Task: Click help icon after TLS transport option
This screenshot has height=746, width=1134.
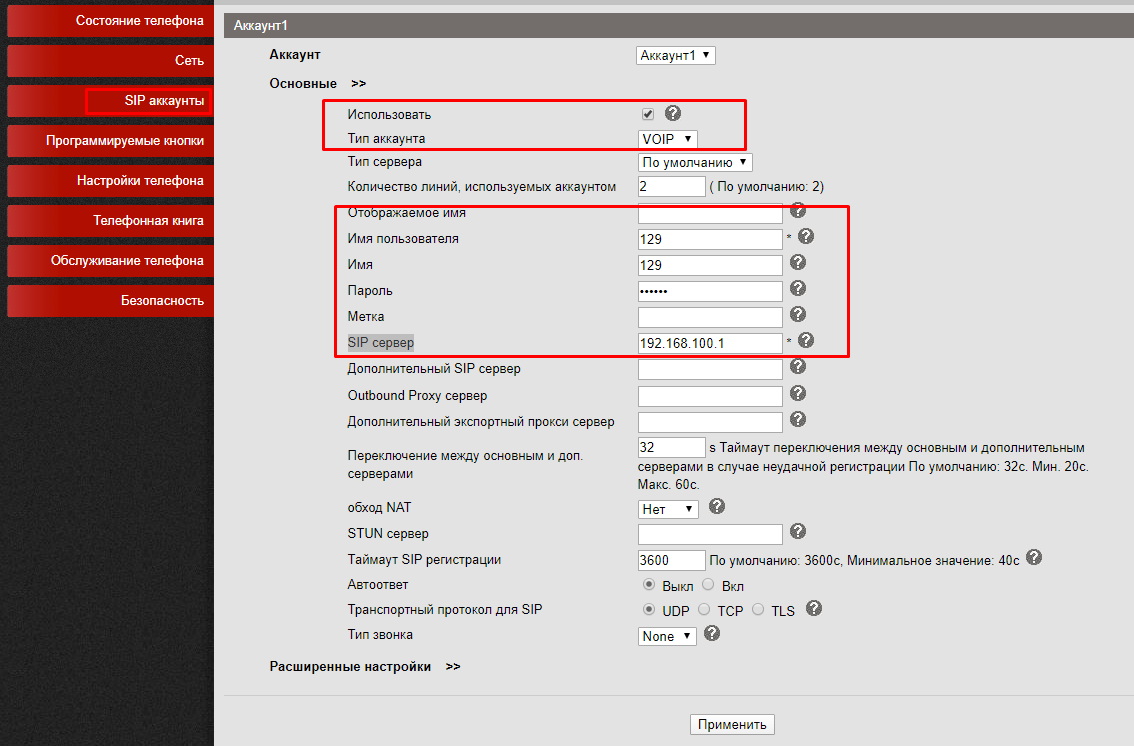Action: [x=814, y=608]
